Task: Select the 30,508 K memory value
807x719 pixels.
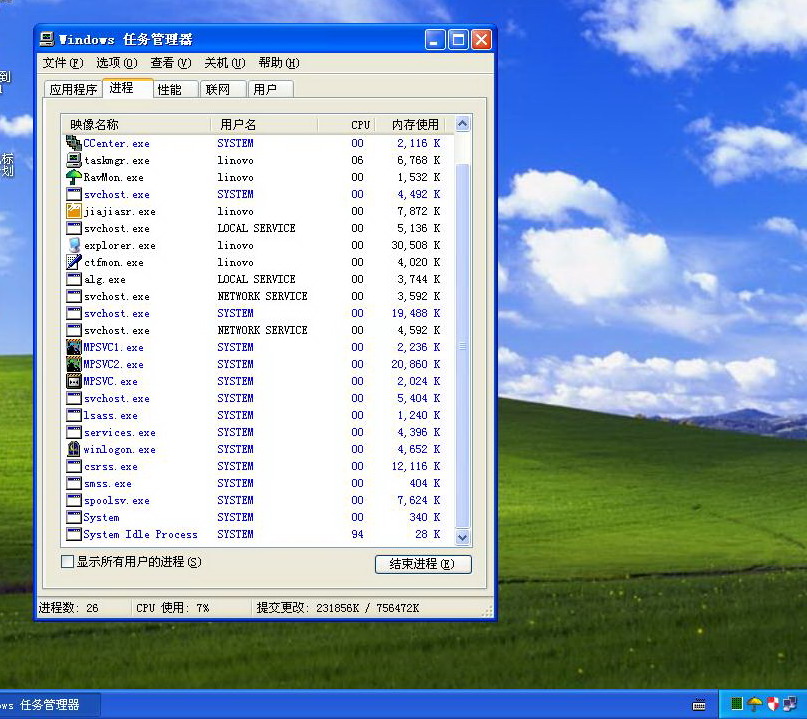Action: point(415,245)
